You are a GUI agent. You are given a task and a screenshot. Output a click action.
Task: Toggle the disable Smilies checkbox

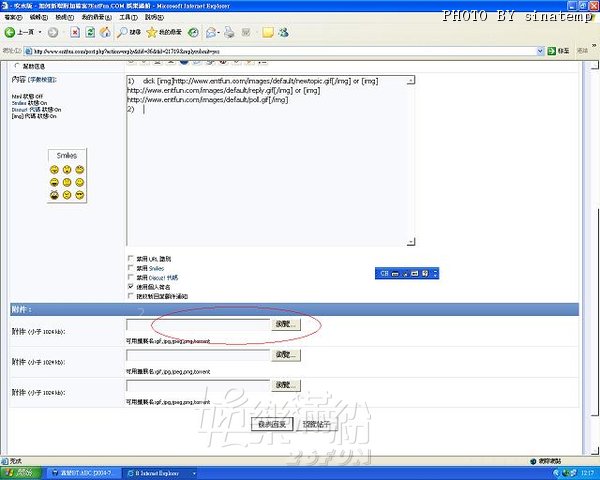click(x=130, y=268)
